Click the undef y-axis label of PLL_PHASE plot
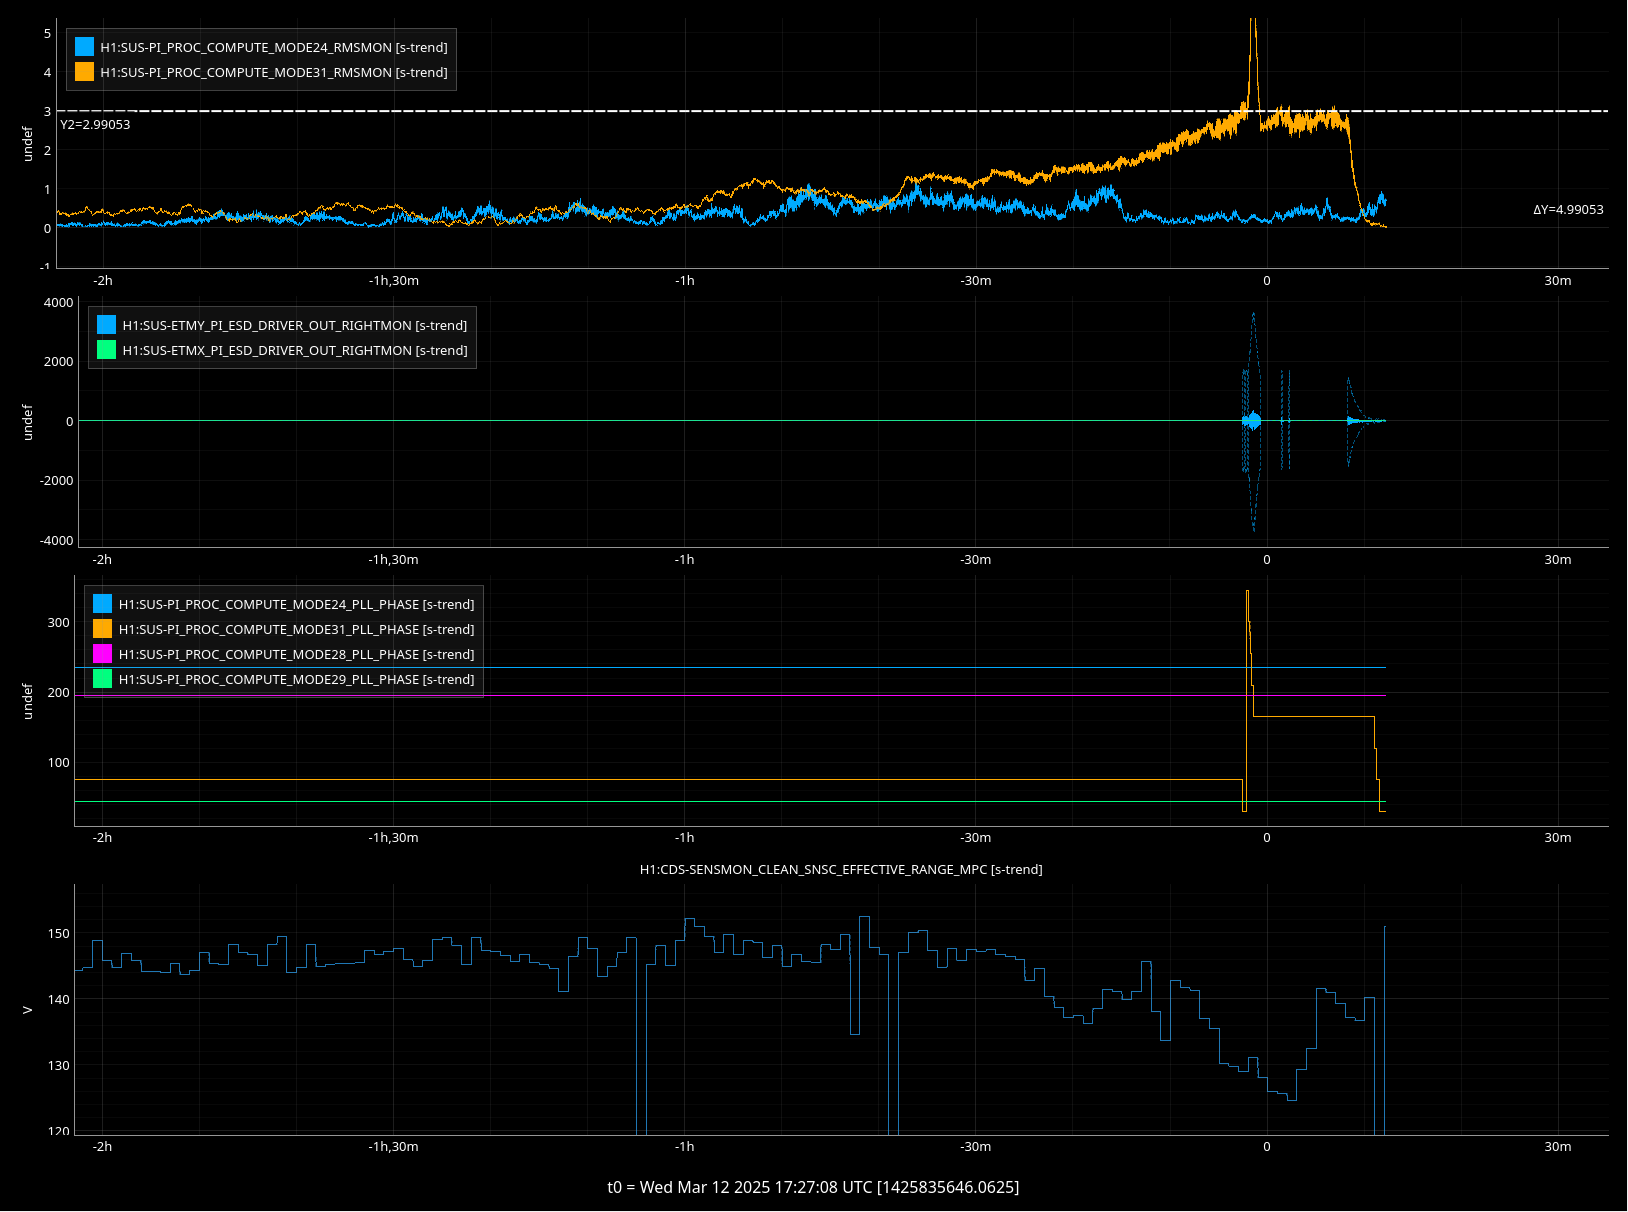The width and height of the screenshot is (1628, 1212). click(28, 701)
